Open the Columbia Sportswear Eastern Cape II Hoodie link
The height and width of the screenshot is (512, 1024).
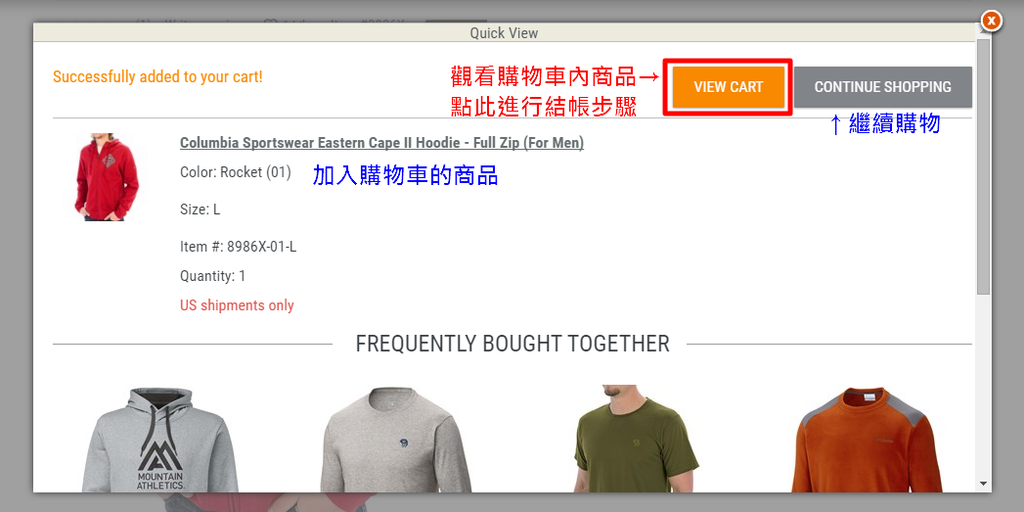(x=382, y=142)
